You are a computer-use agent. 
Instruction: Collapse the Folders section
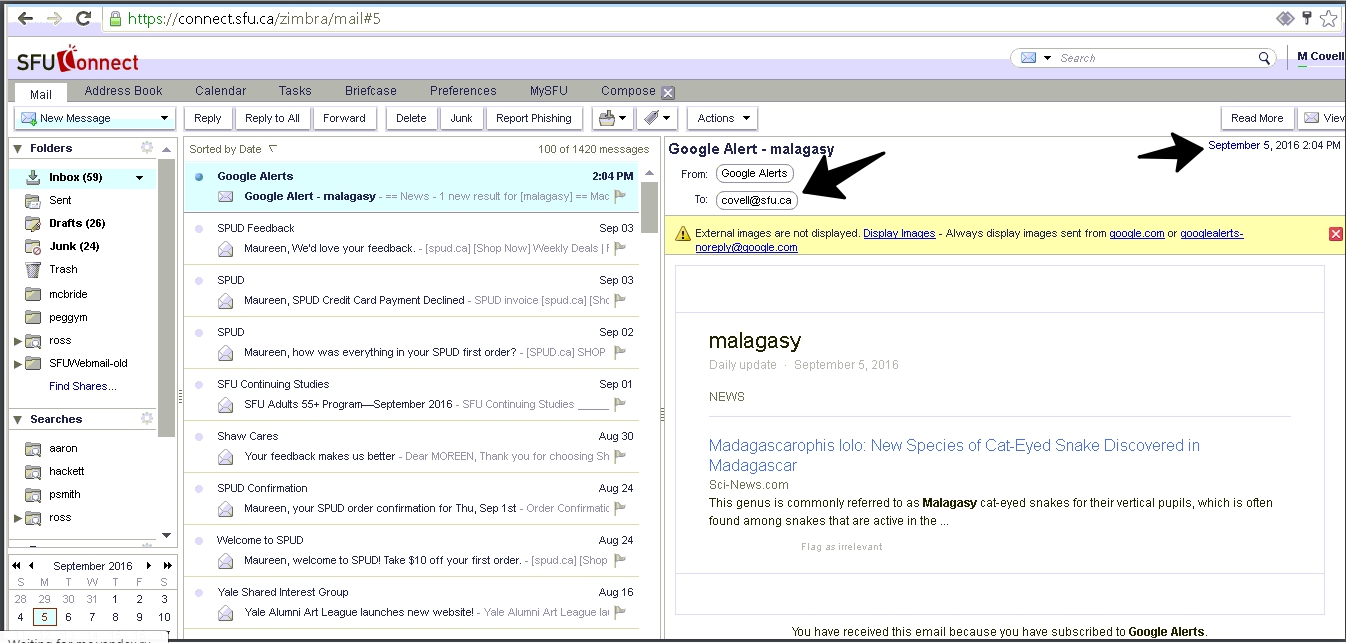point(17,148)
